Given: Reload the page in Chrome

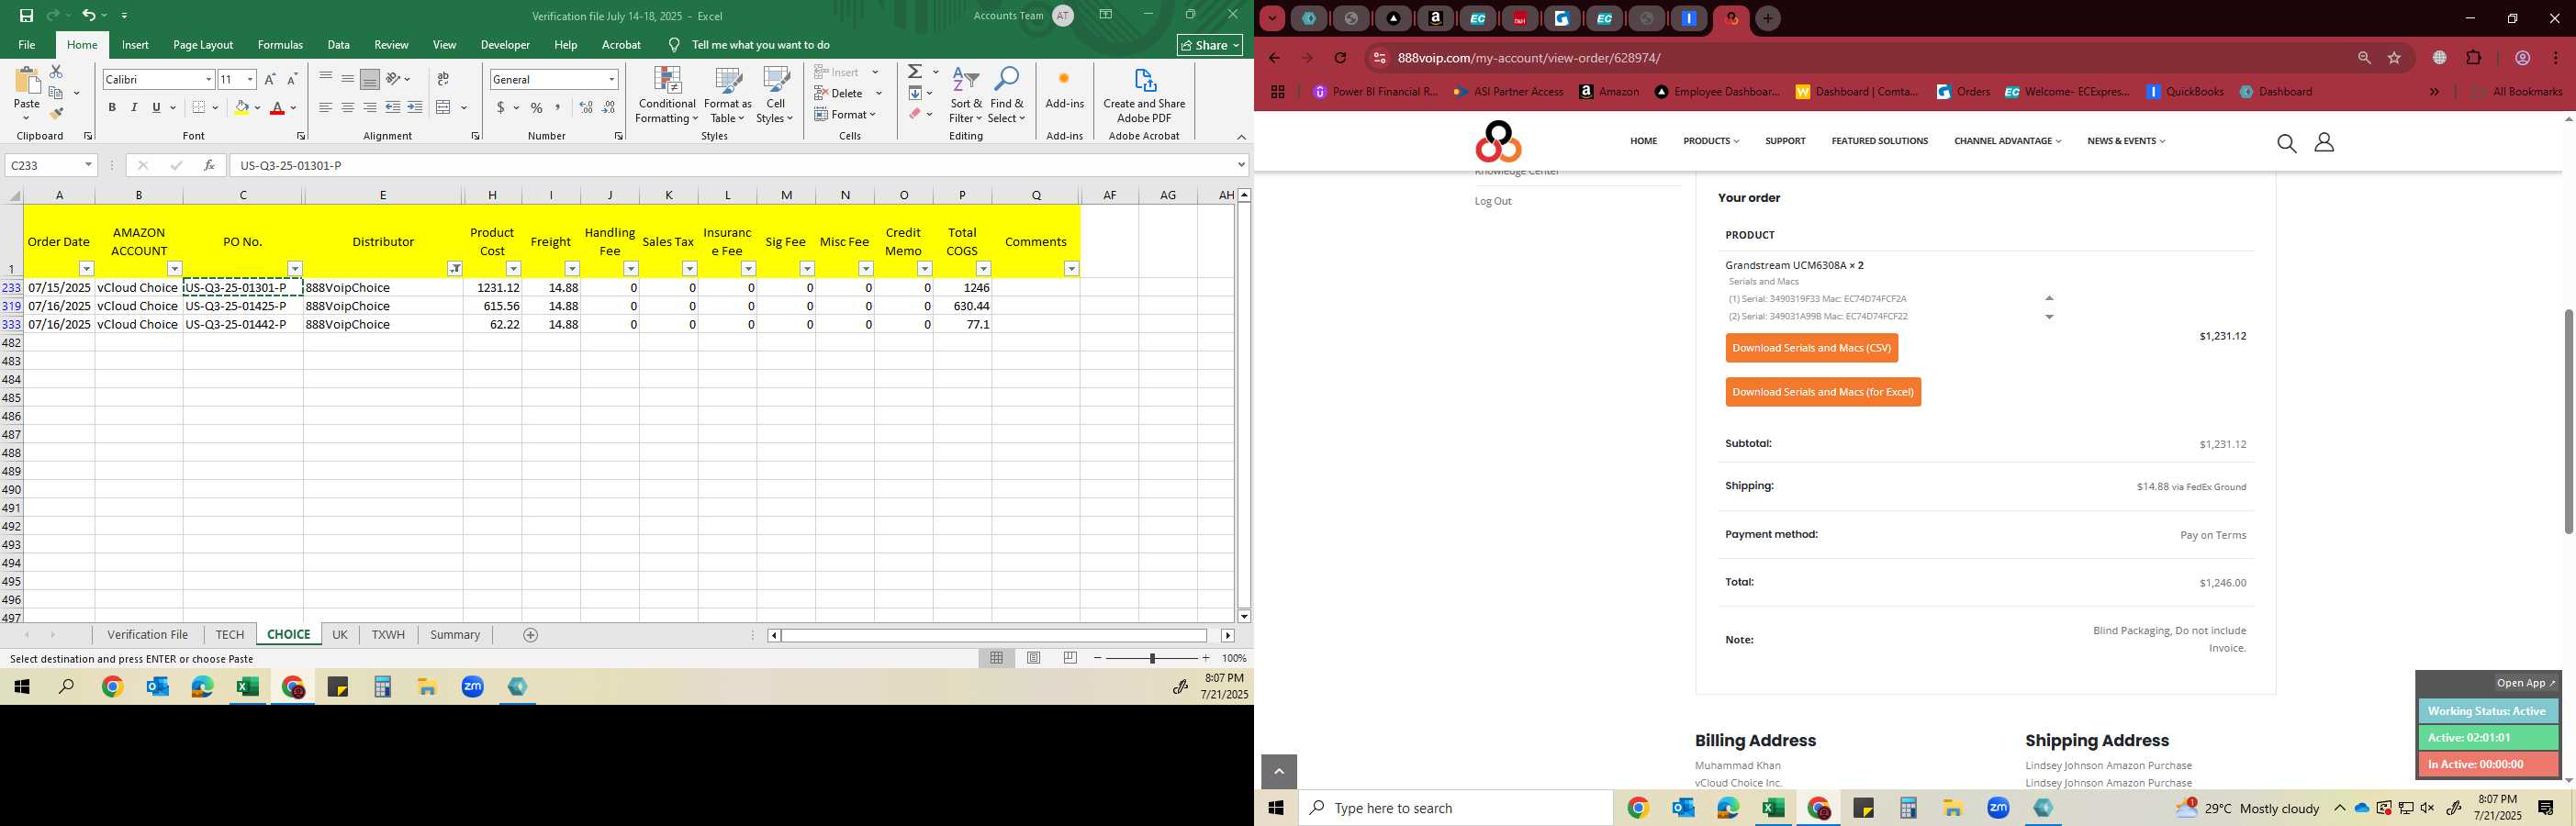Looking at the screenshot, I should tap(1341, 58).
